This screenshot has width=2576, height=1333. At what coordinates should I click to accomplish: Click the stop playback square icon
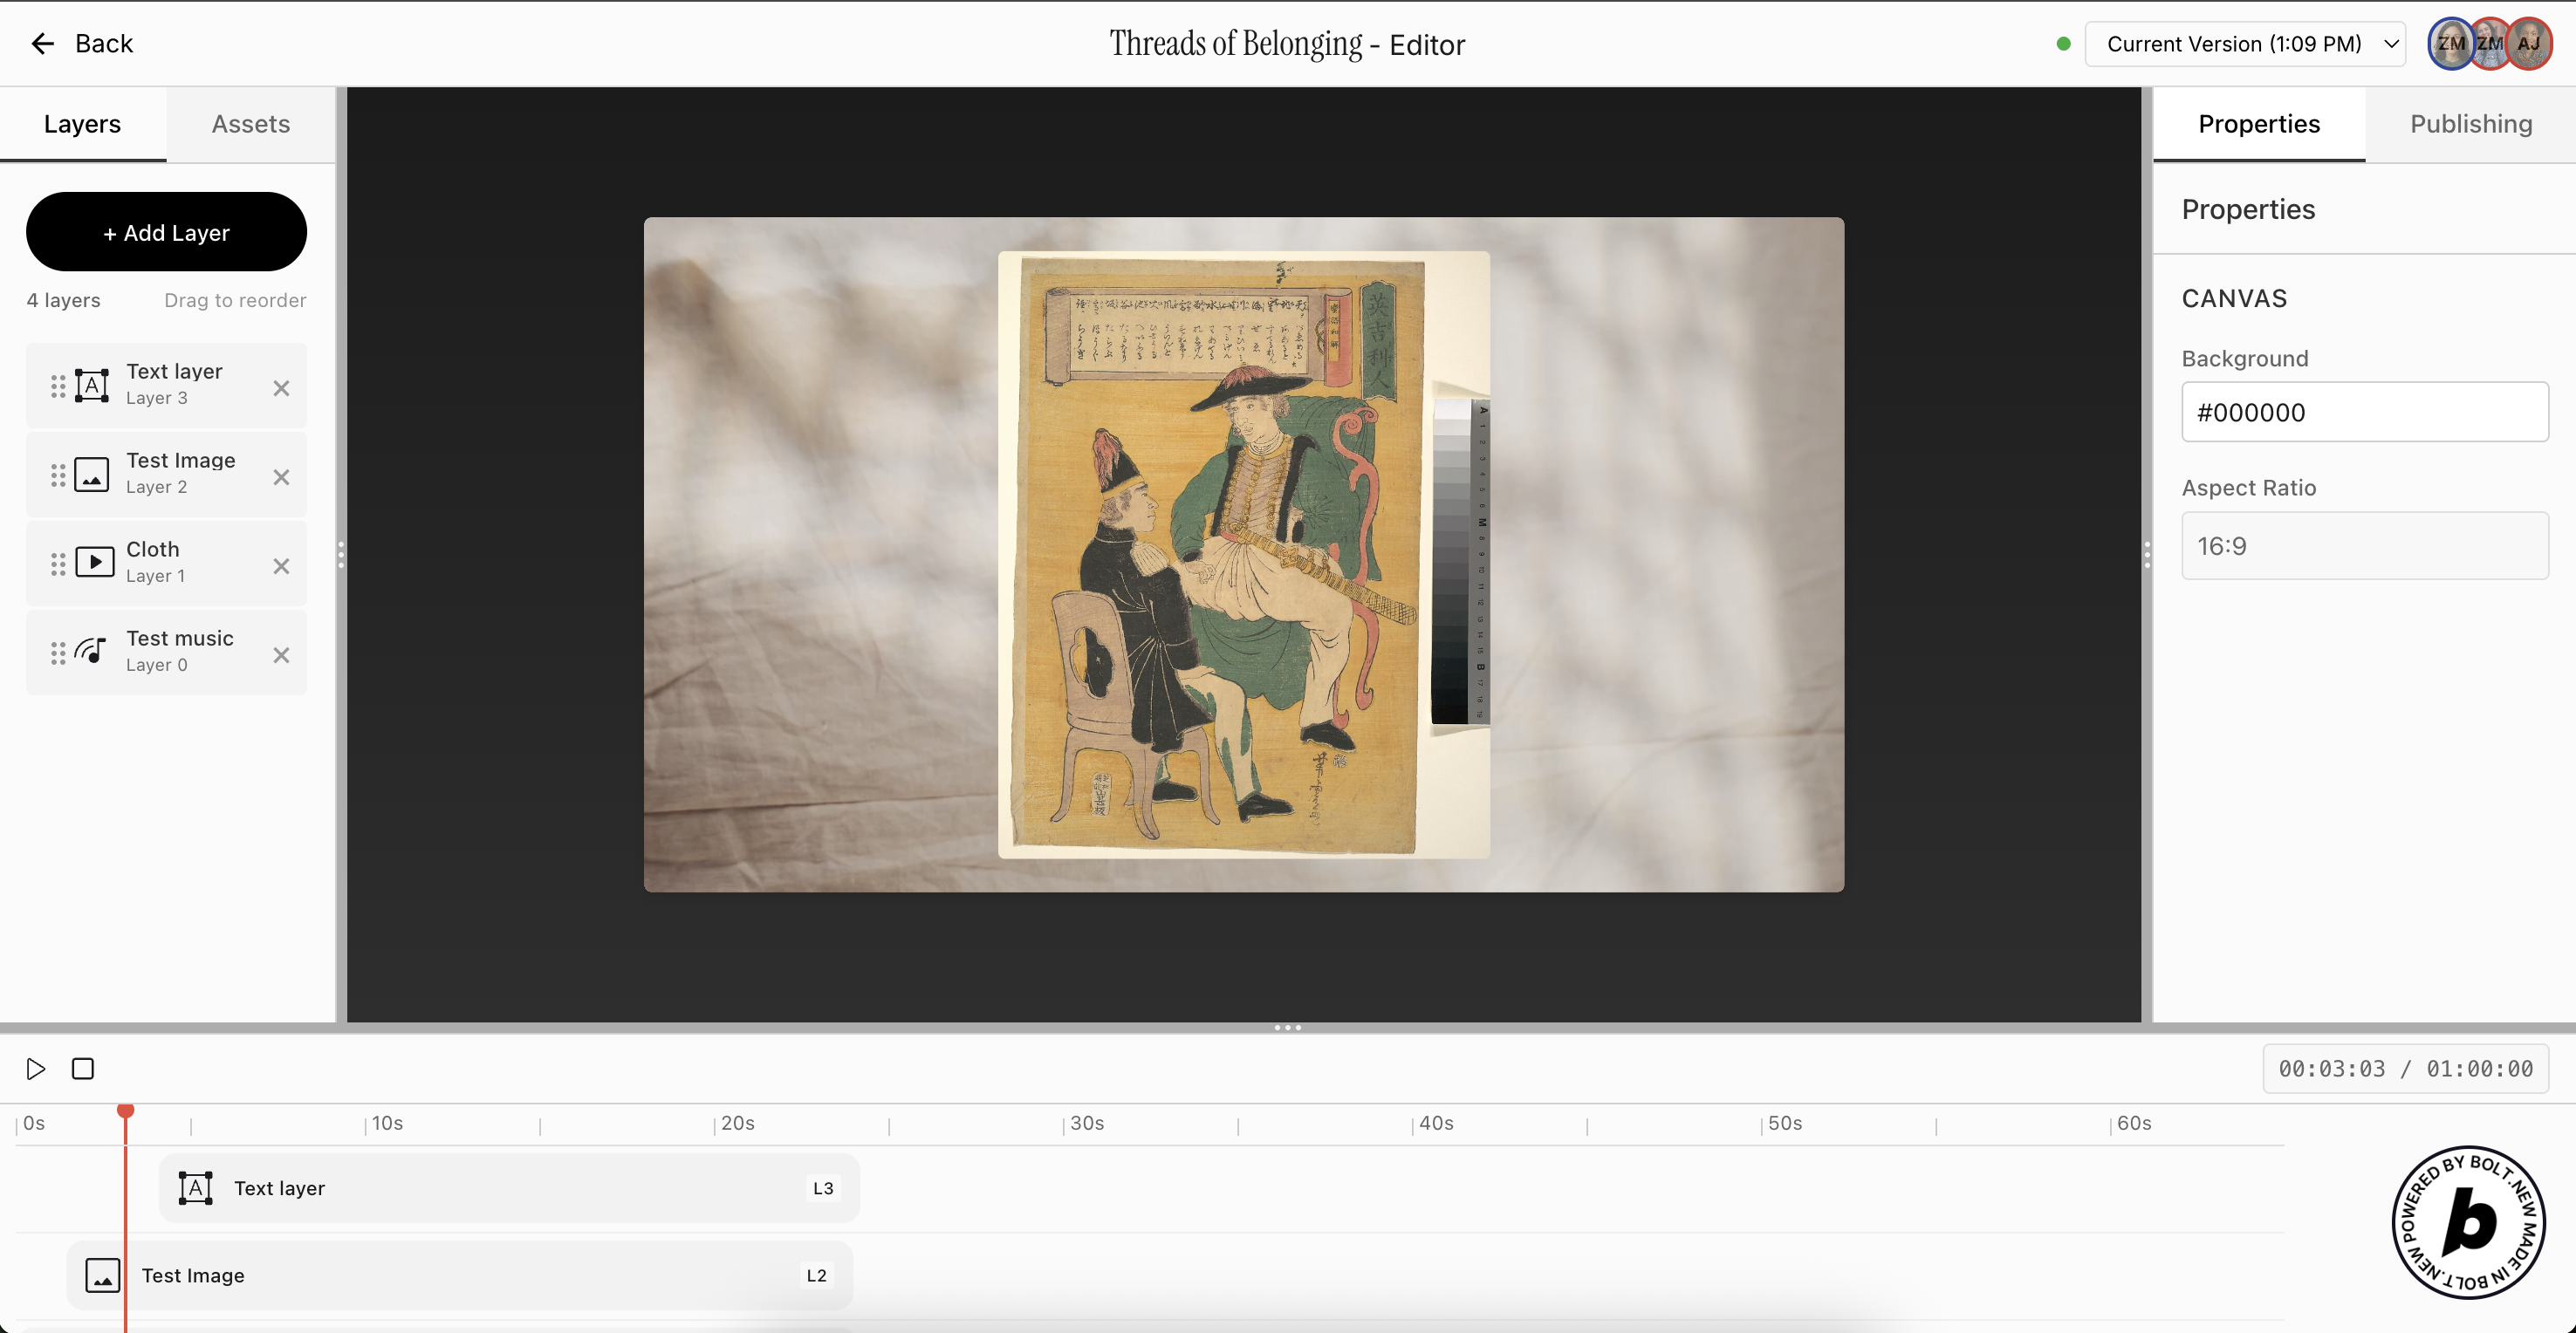[83, 1069]
